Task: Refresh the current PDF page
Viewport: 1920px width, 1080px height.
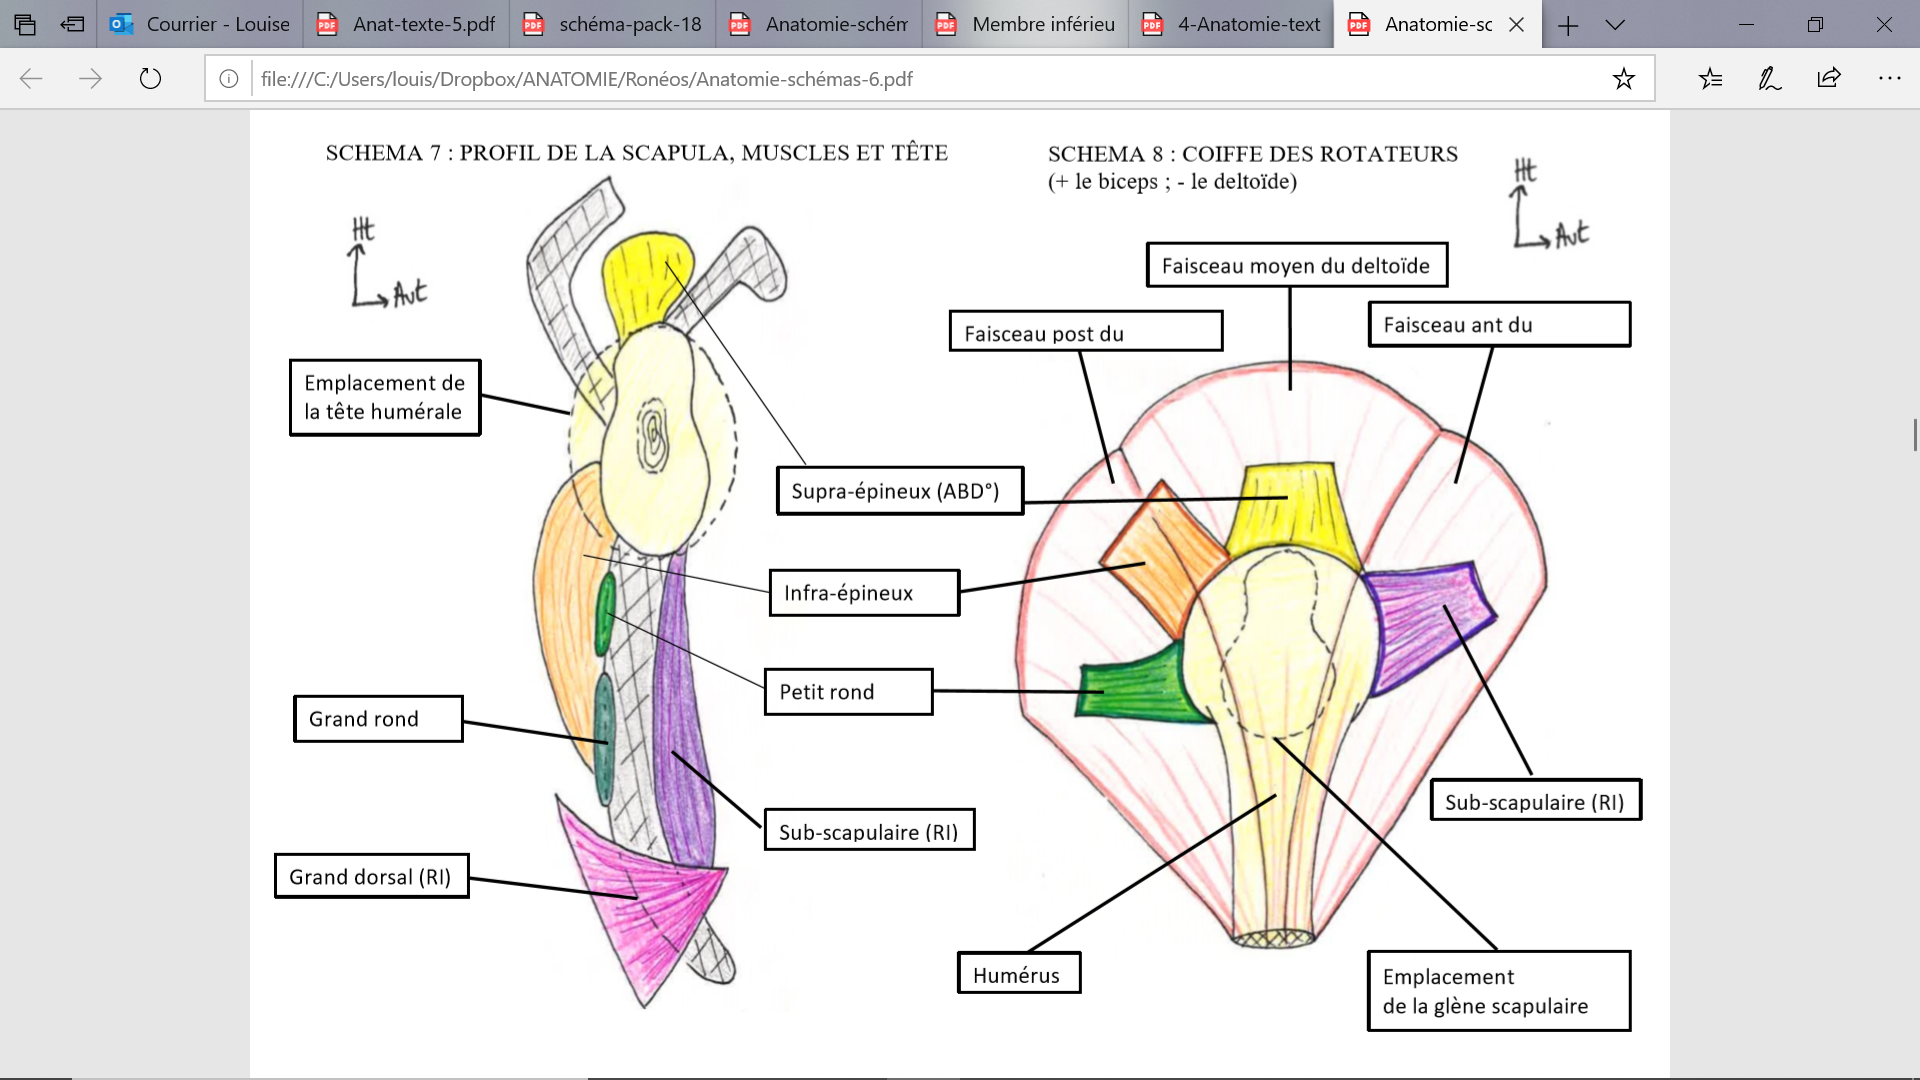Action: coord(150,79)
